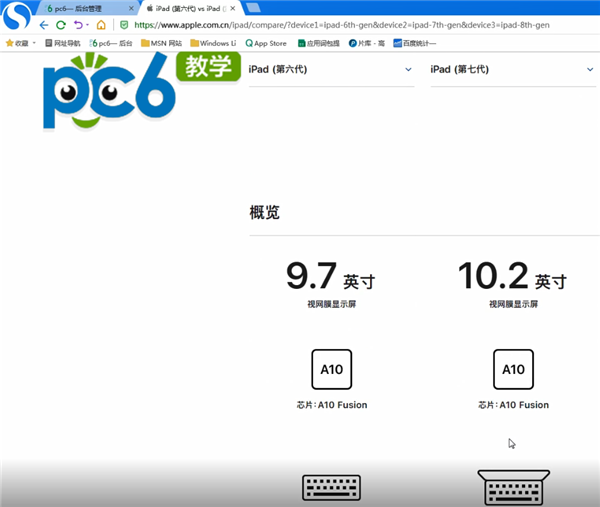Open the pc6— 后台 bookmark
The height and width of the screenshot is (507, 600).
pyautogui.click(x=111, y=43)
